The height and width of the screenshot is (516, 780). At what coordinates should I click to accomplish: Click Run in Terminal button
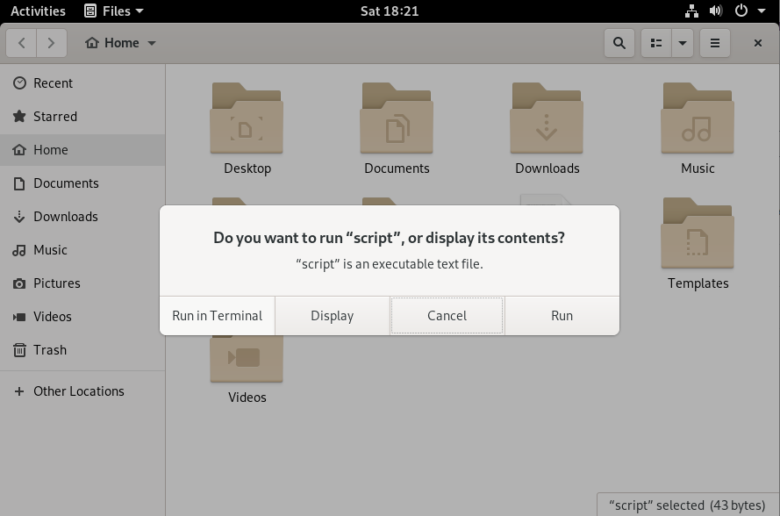[217, 315]
